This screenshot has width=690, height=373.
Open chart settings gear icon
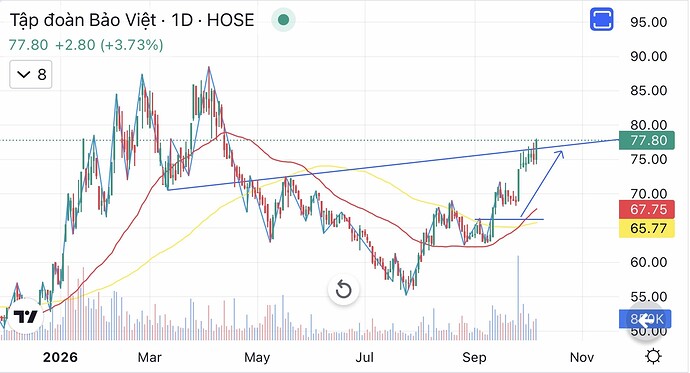[653, 356]
